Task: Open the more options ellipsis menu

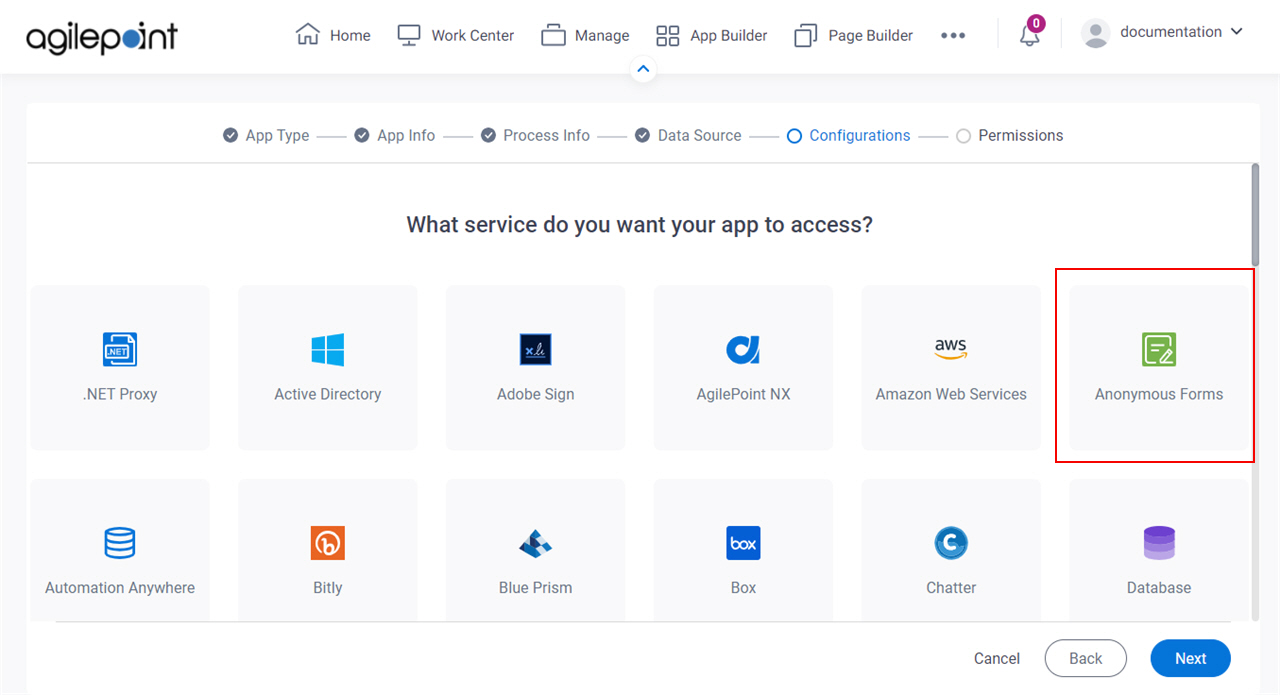Action: point(953,35)
